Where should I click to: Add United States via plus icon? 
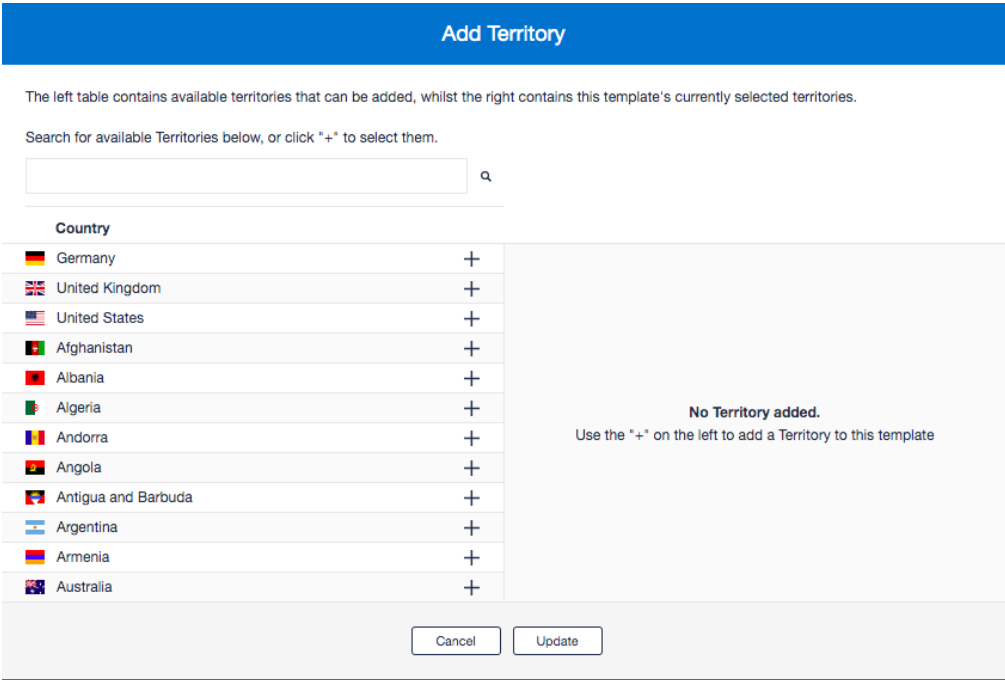coord(472,319)
